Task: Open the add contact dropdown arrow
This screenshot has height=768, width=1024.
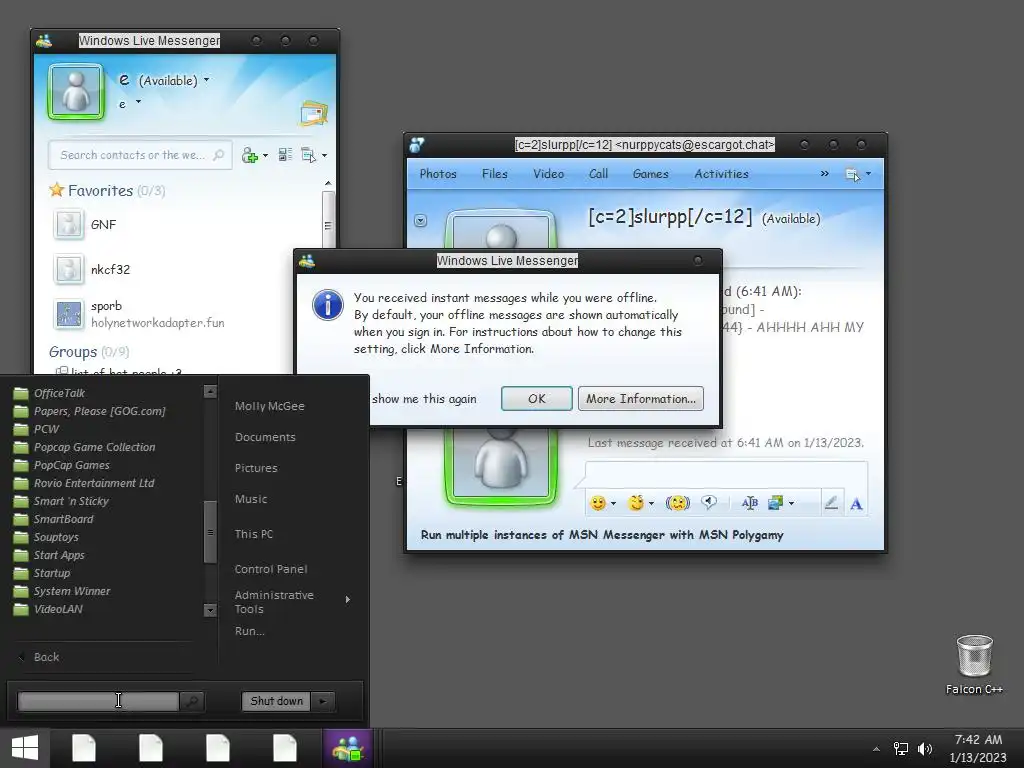Action: 265,156
